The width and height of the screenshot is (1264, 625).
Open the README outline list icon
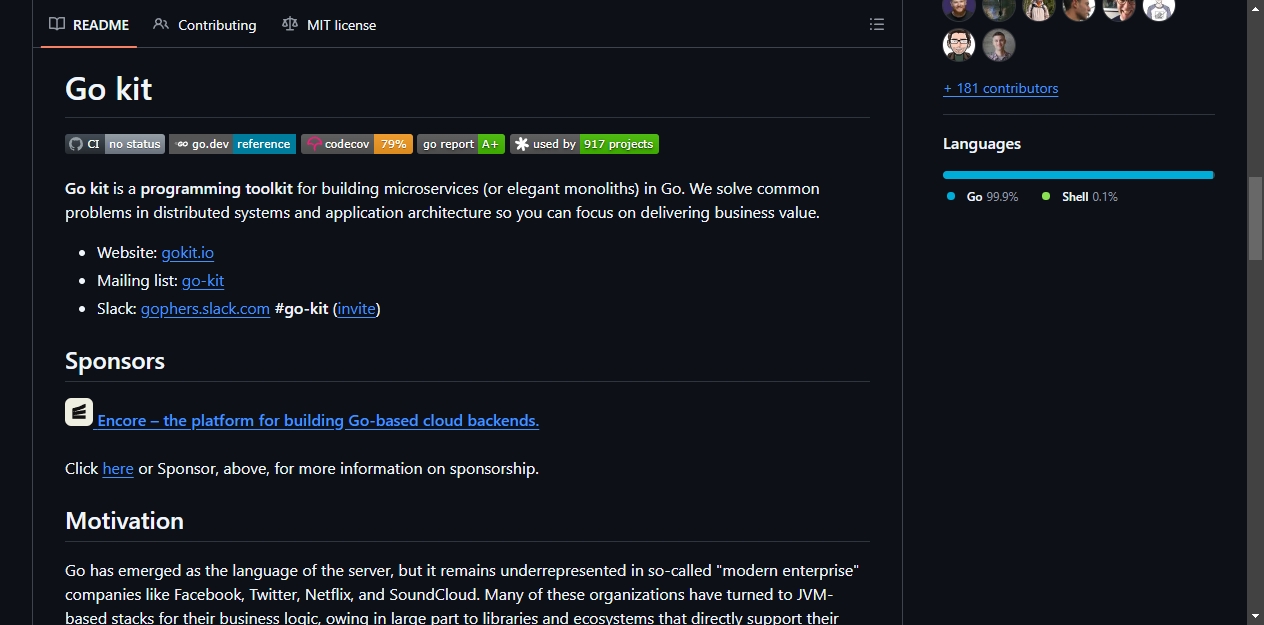pos(877,24)
